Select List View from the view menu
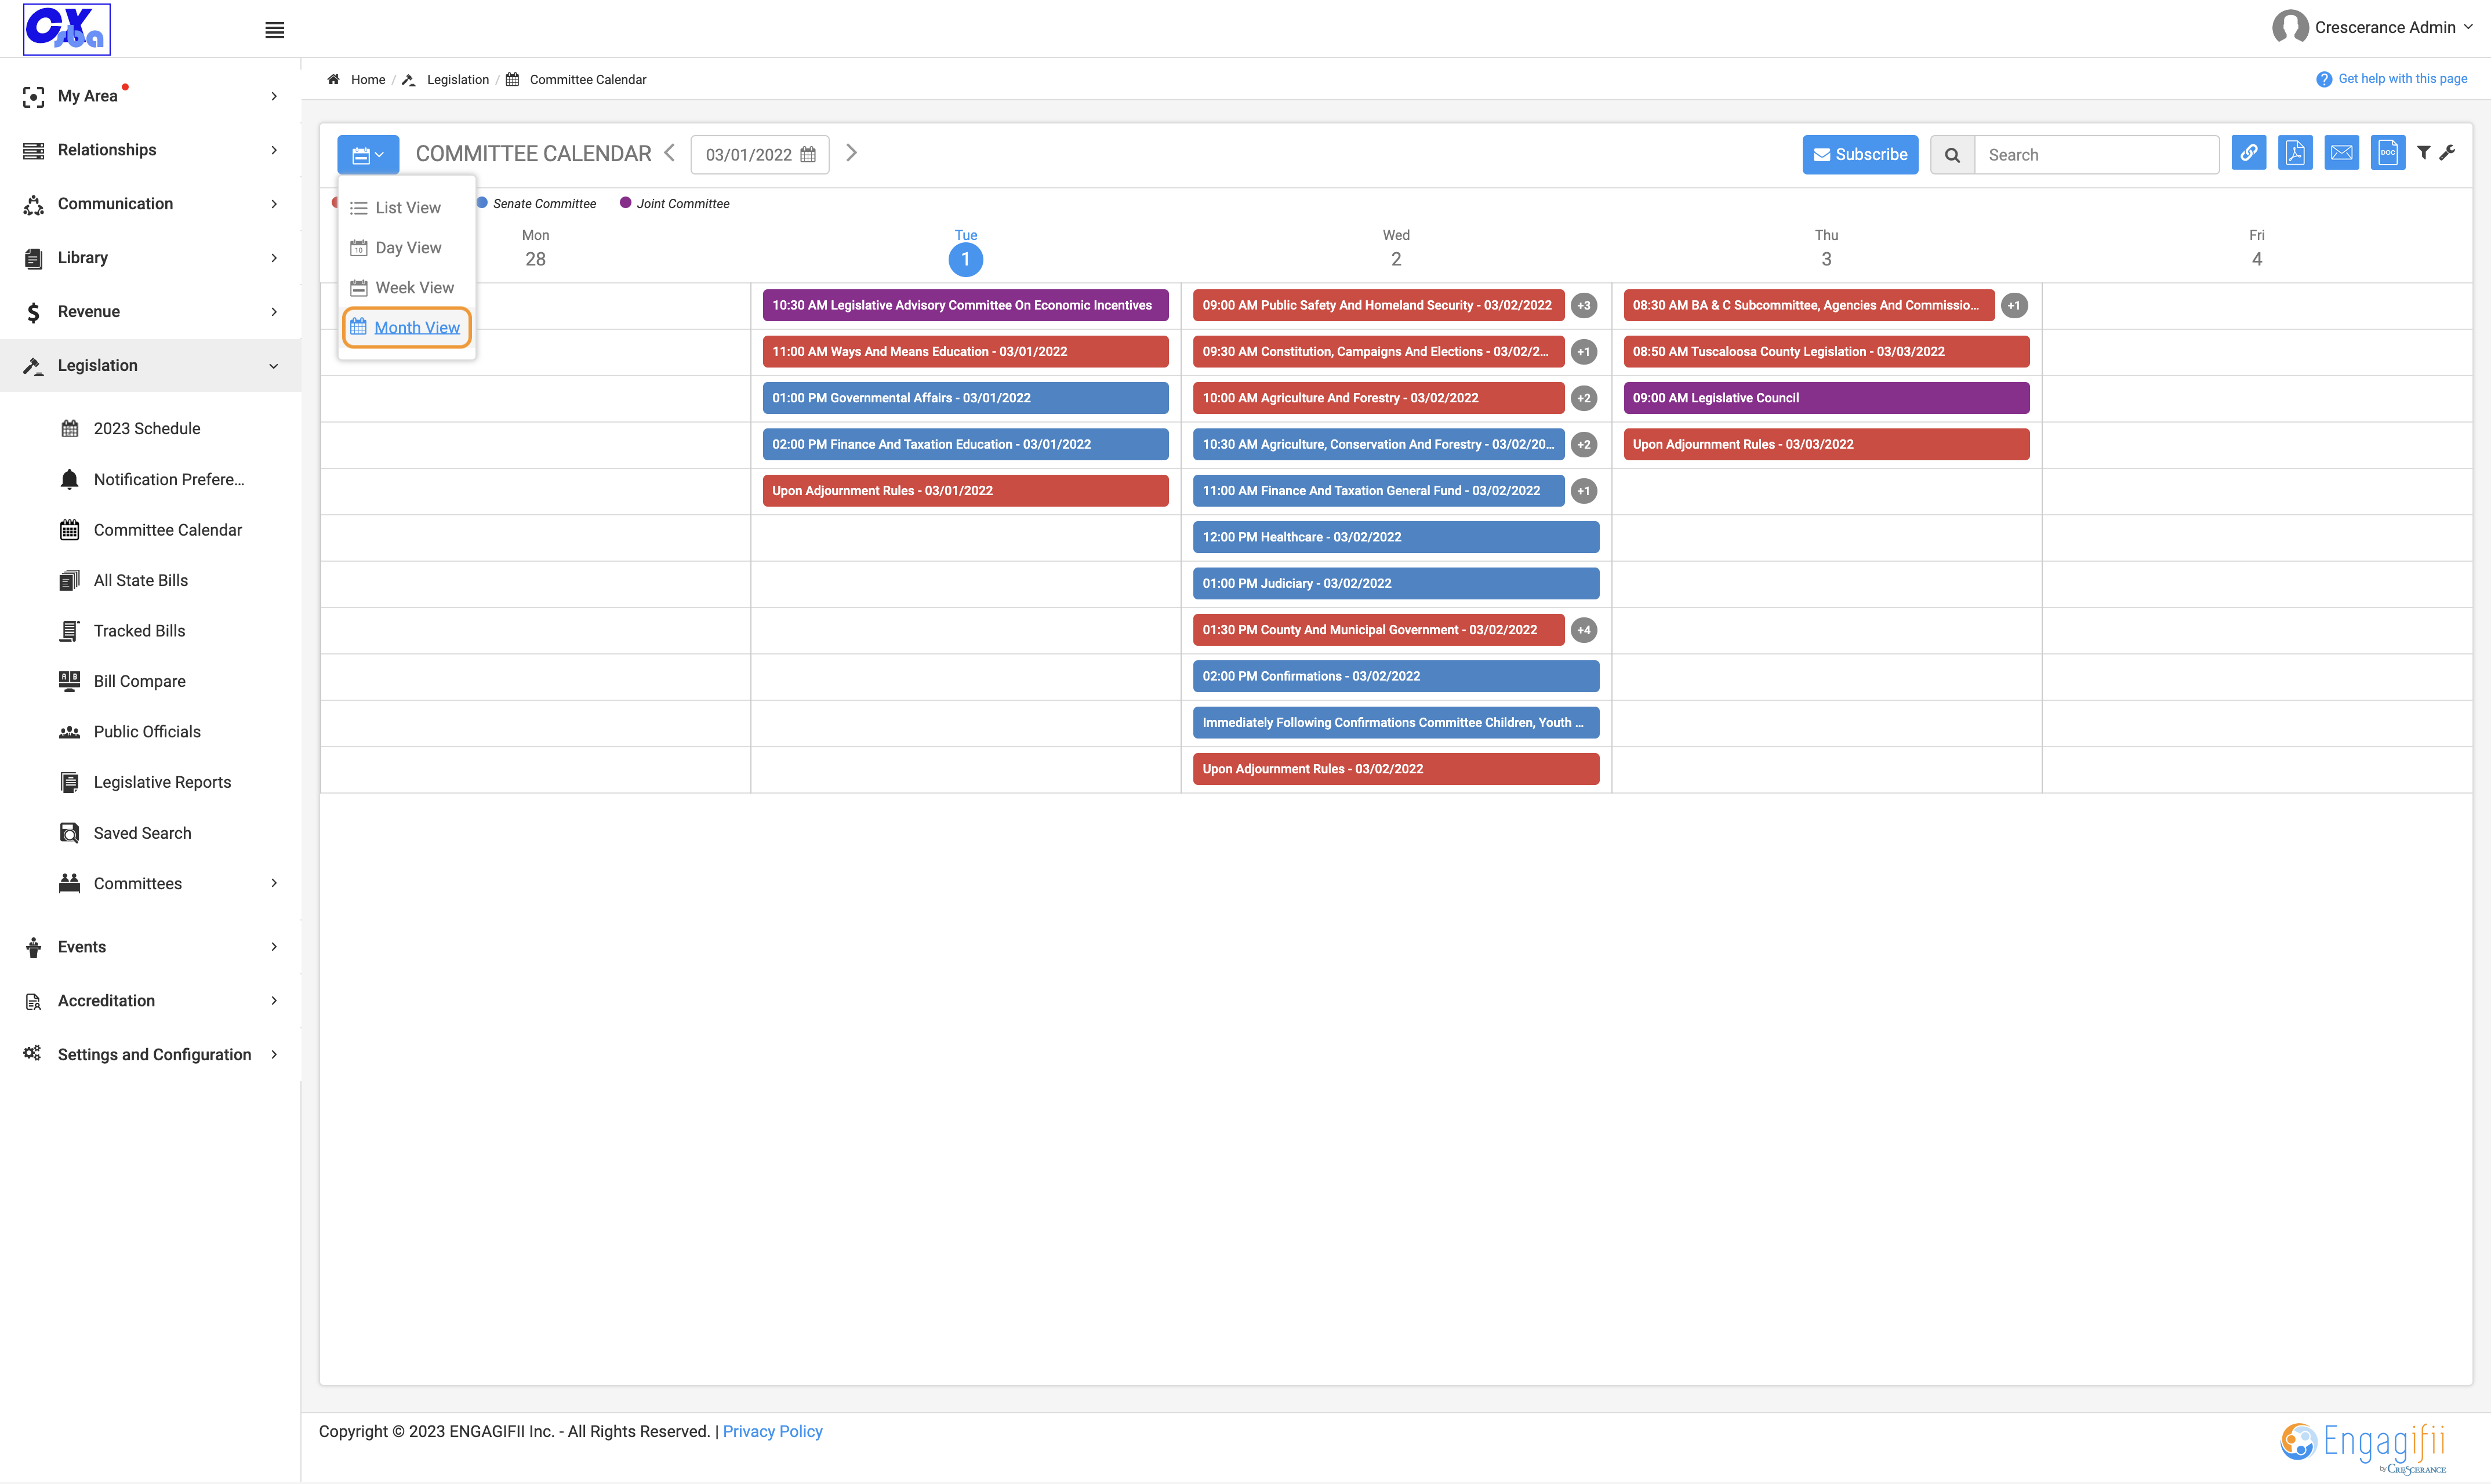The height and width of the screenshot is (1484, 2491). click(x=396, y=208)
